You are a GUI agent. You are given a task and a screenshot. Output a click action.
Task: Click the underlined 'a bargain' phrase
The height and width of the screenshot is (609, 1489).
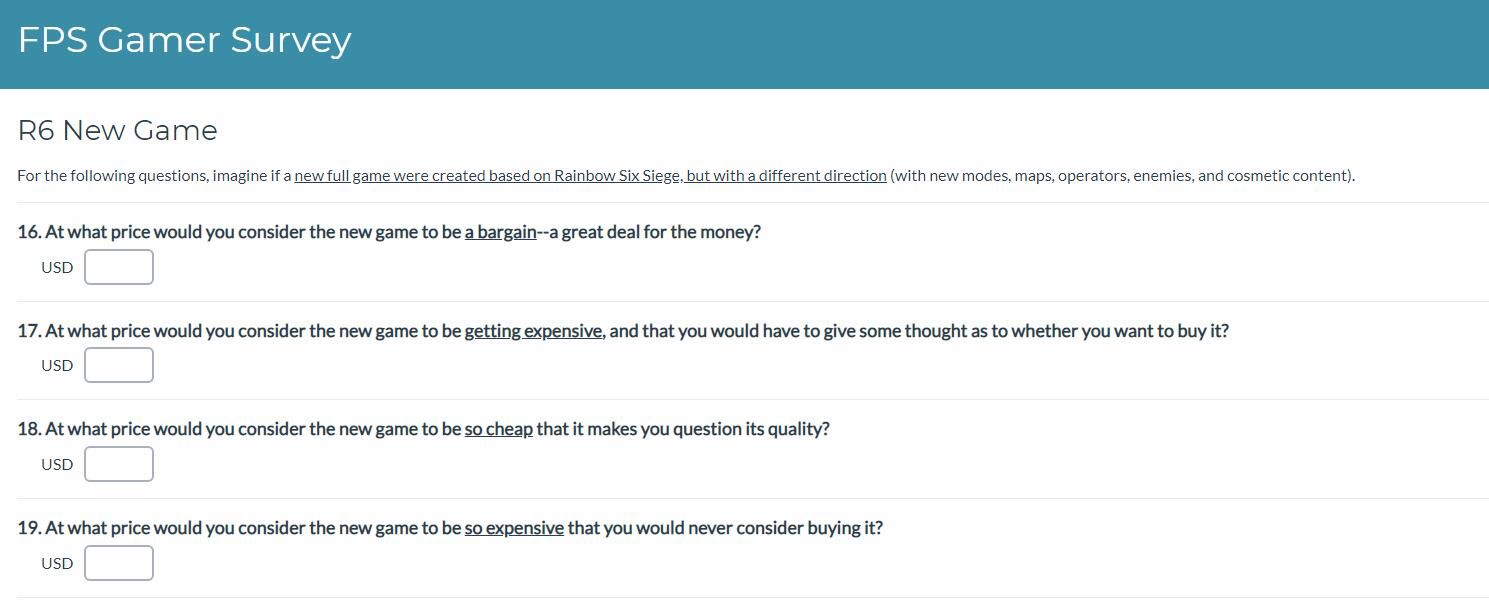[x=500, y=232]
